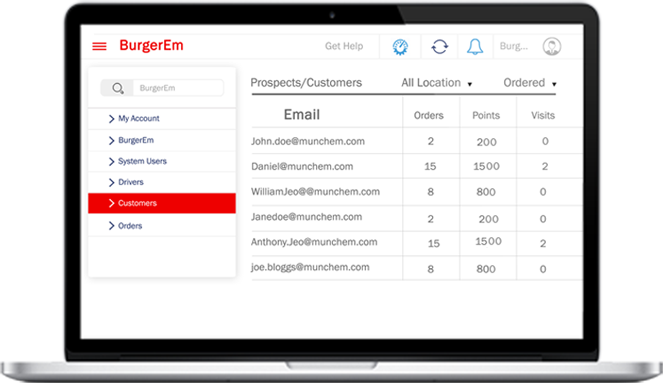Open the Ordered filter dropdown
This screenshot has height=383, width=663.
pos(530,83)
